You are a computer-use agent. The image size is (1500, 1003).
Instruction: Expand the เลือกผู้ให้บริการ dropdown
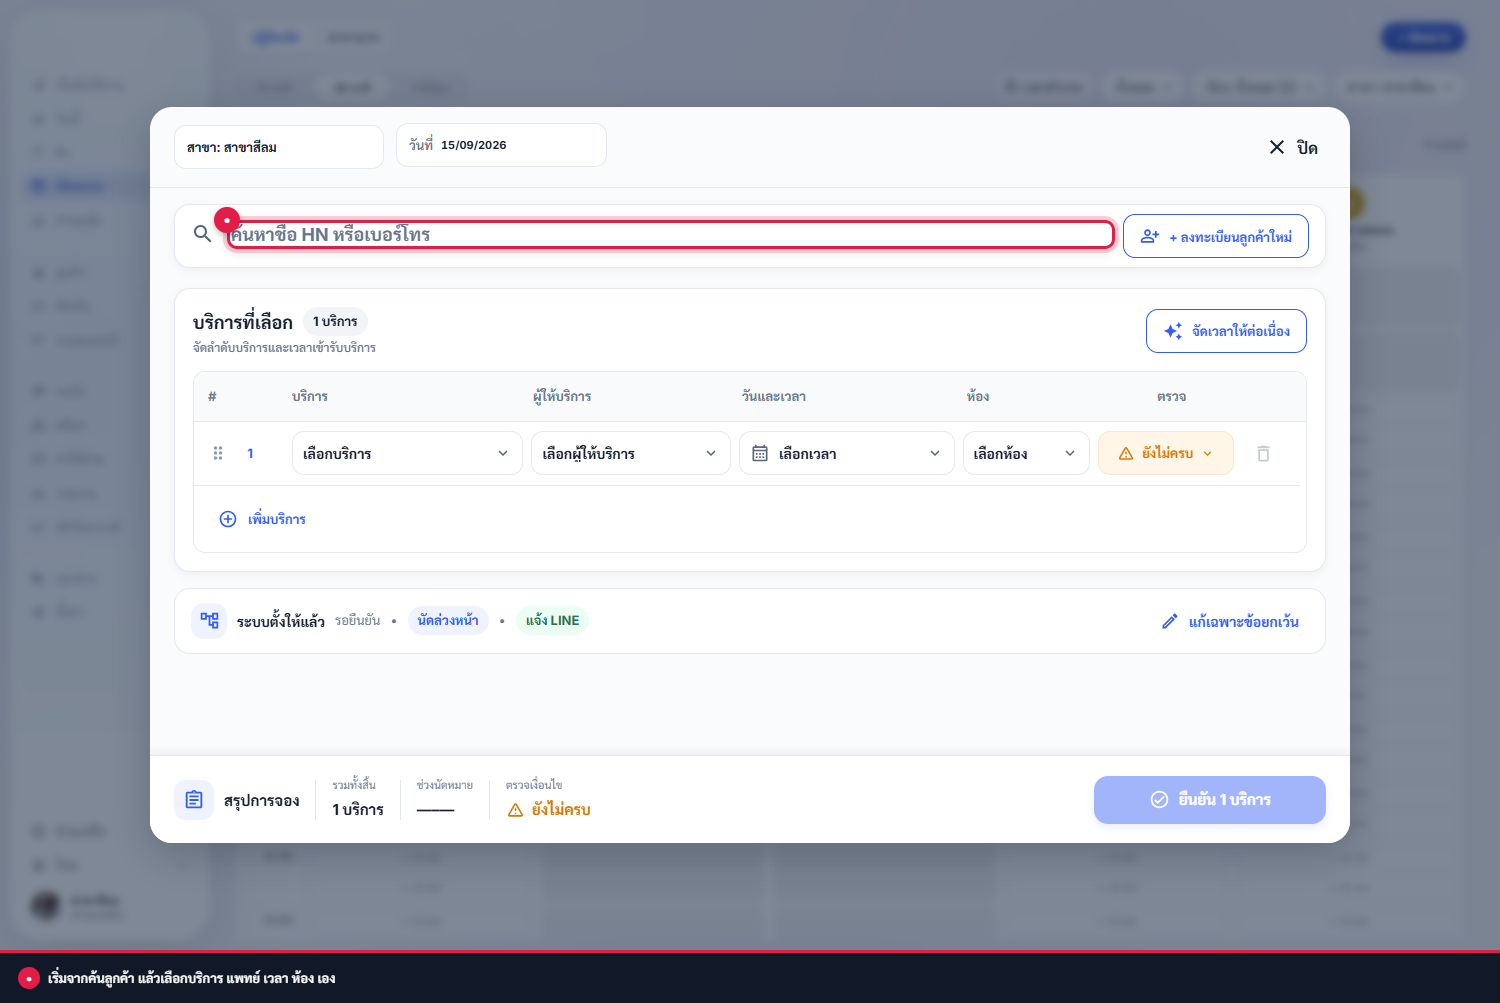pos(631,453)
